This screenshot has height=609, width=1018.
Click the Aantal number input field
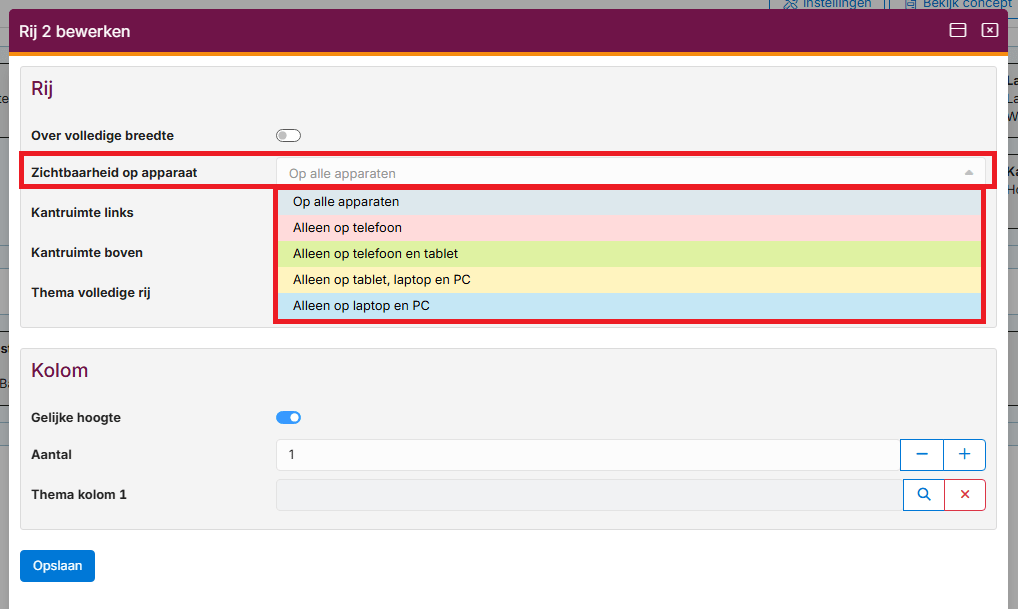tap(588, 455)
